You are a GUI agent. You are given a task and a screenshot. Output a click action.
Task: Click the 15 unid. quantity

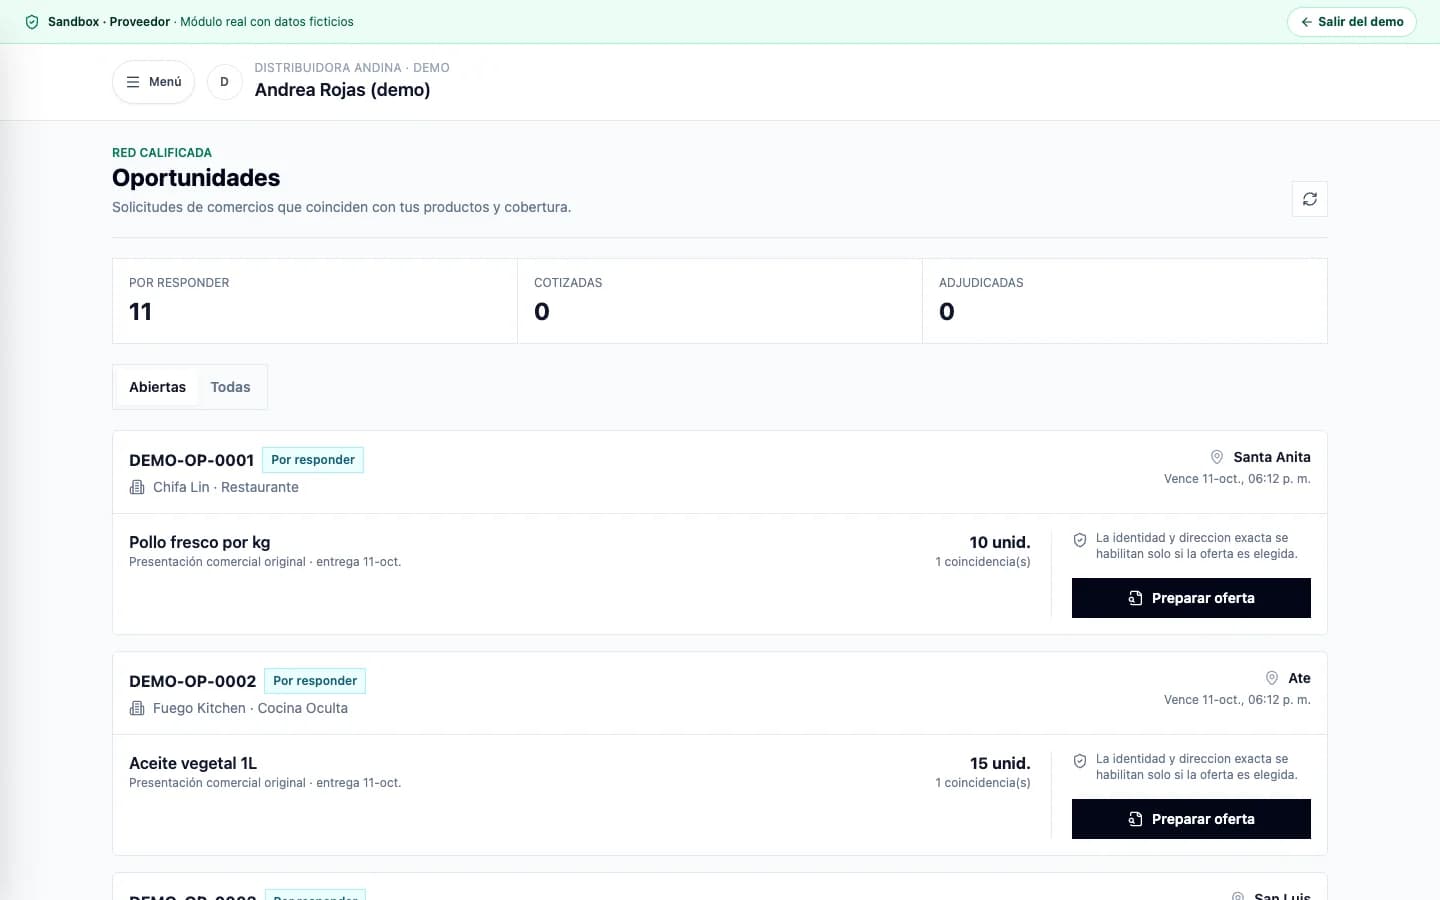(x=1000, y=763)
